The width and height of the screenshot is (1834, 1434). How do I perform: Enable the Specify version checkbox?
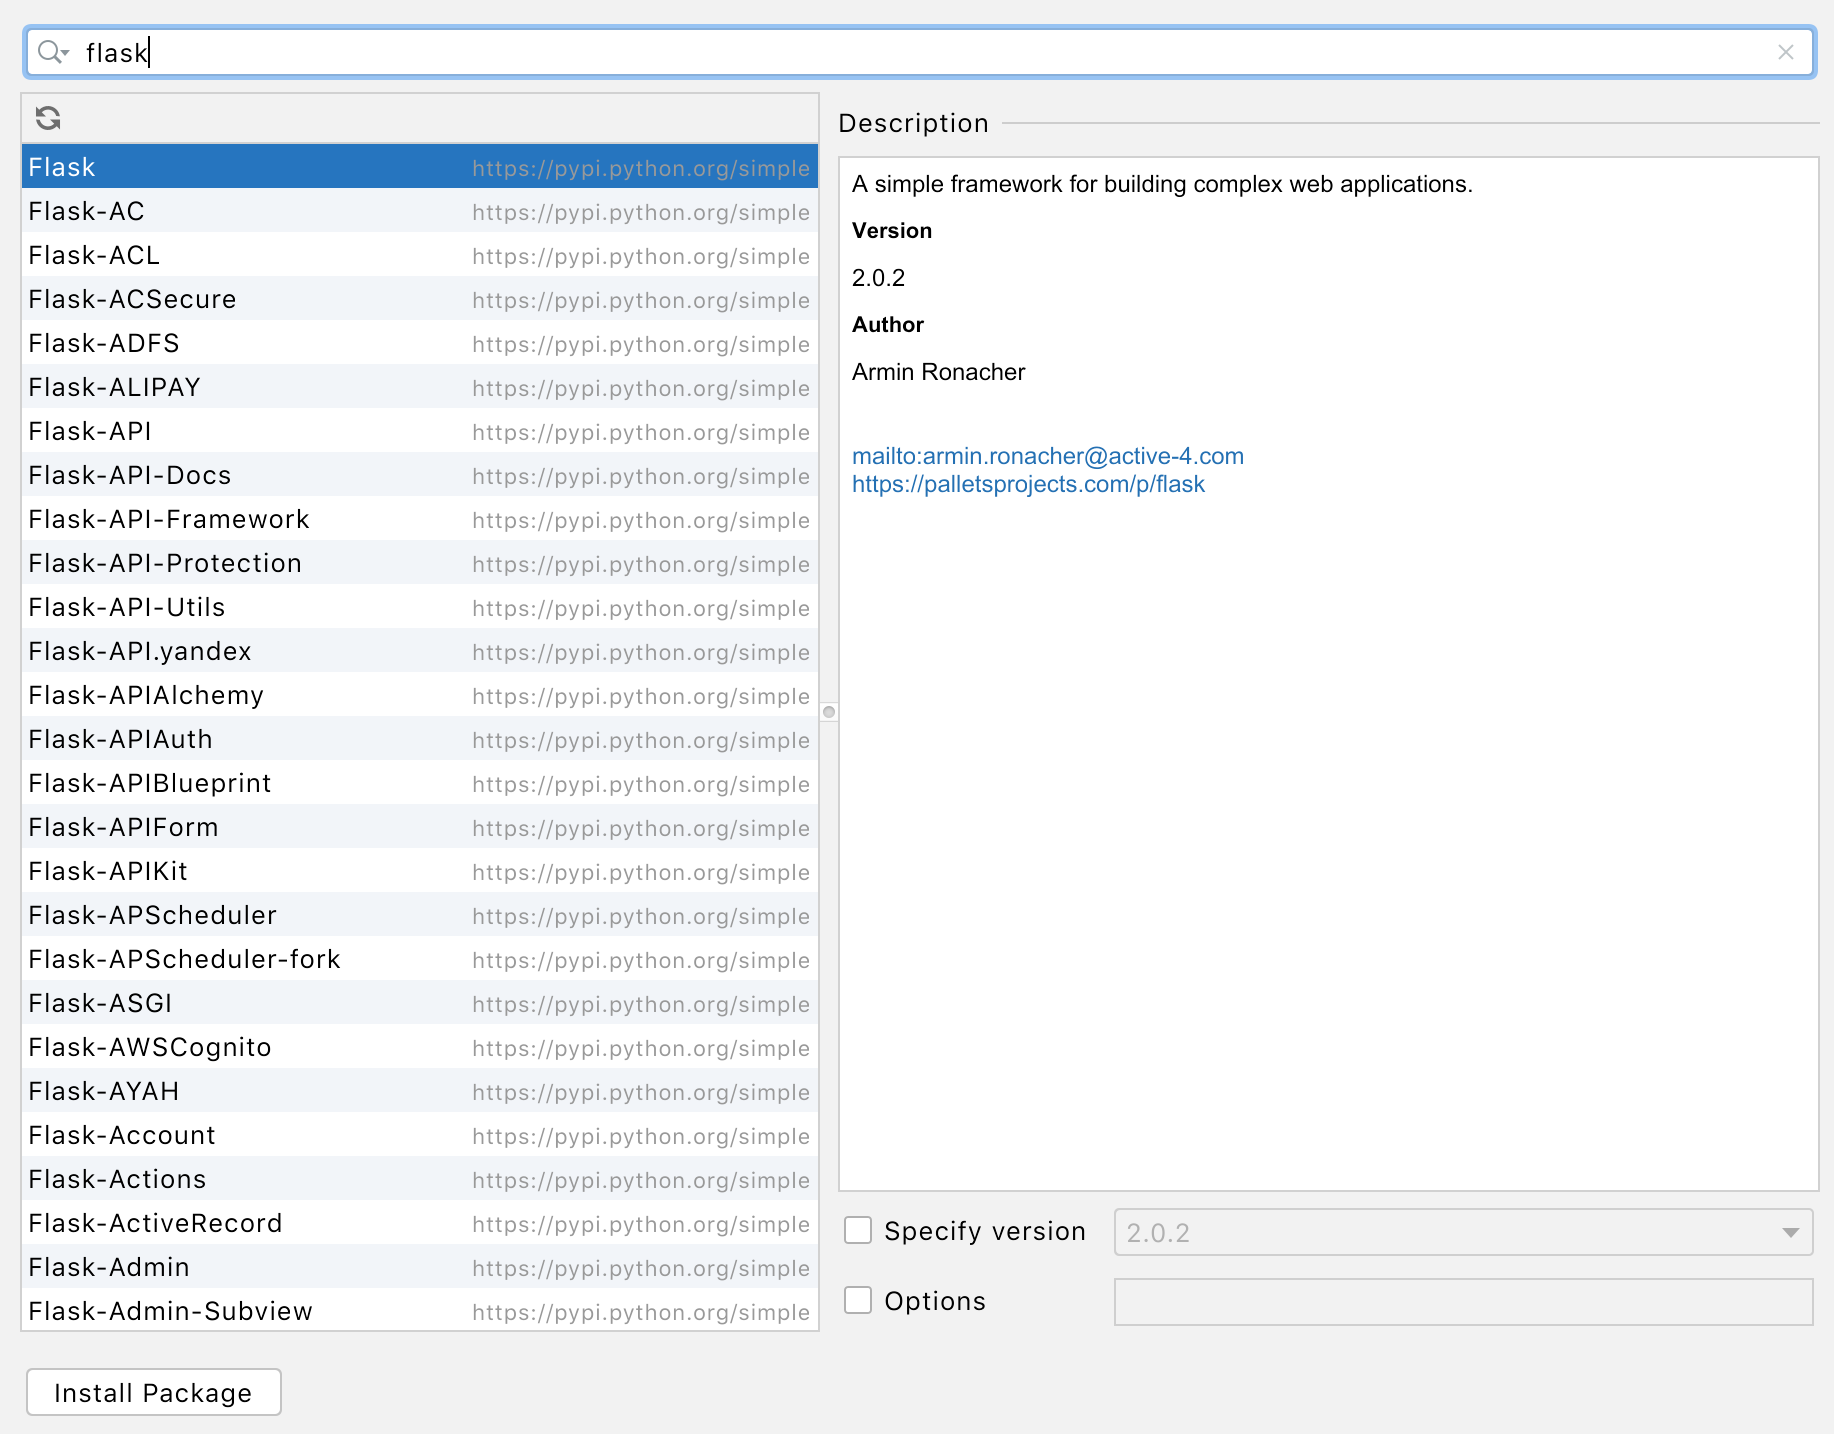click(858, 1230)
